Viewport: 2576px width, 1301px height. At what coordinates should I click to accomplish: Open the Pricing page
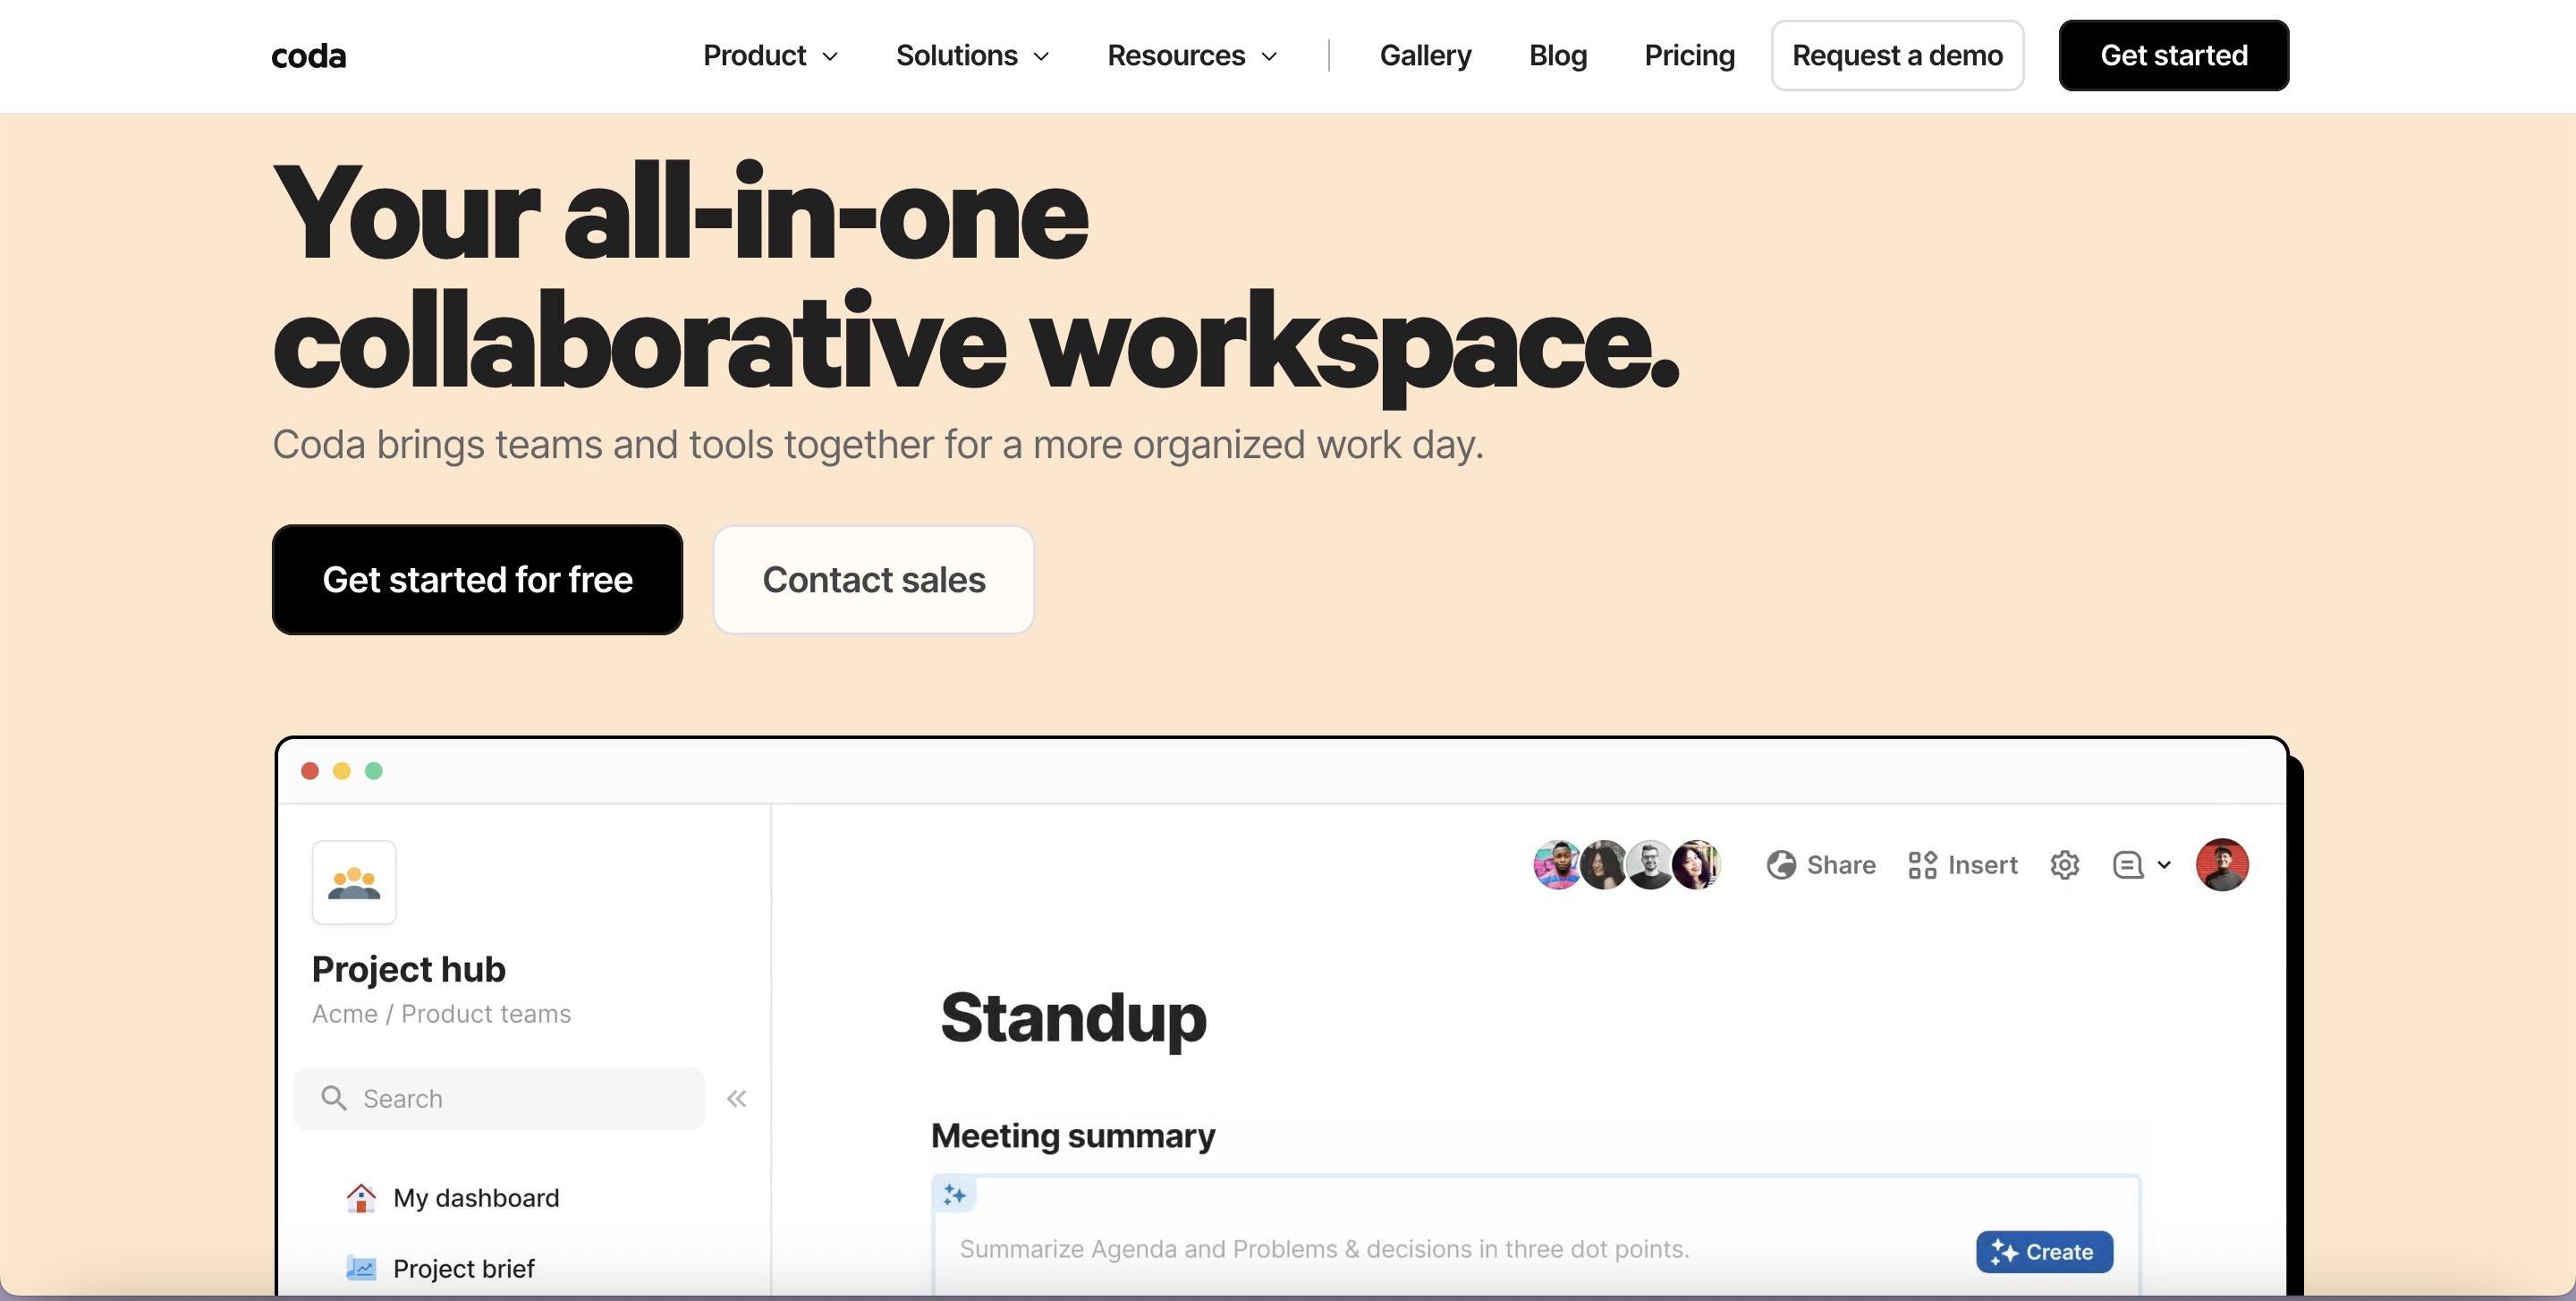1689,56
